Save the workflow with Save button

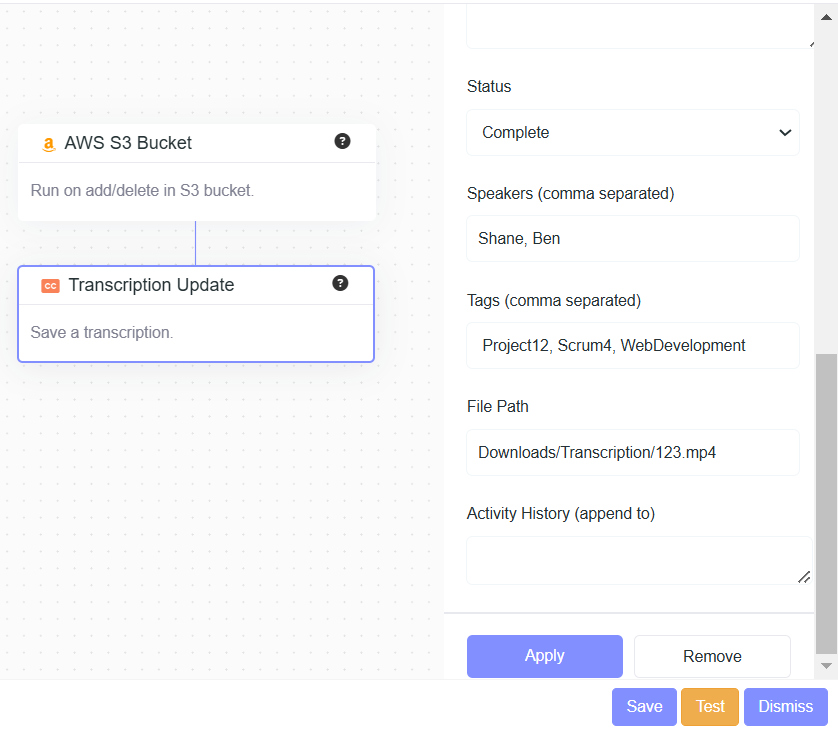(x=644, y=706)
